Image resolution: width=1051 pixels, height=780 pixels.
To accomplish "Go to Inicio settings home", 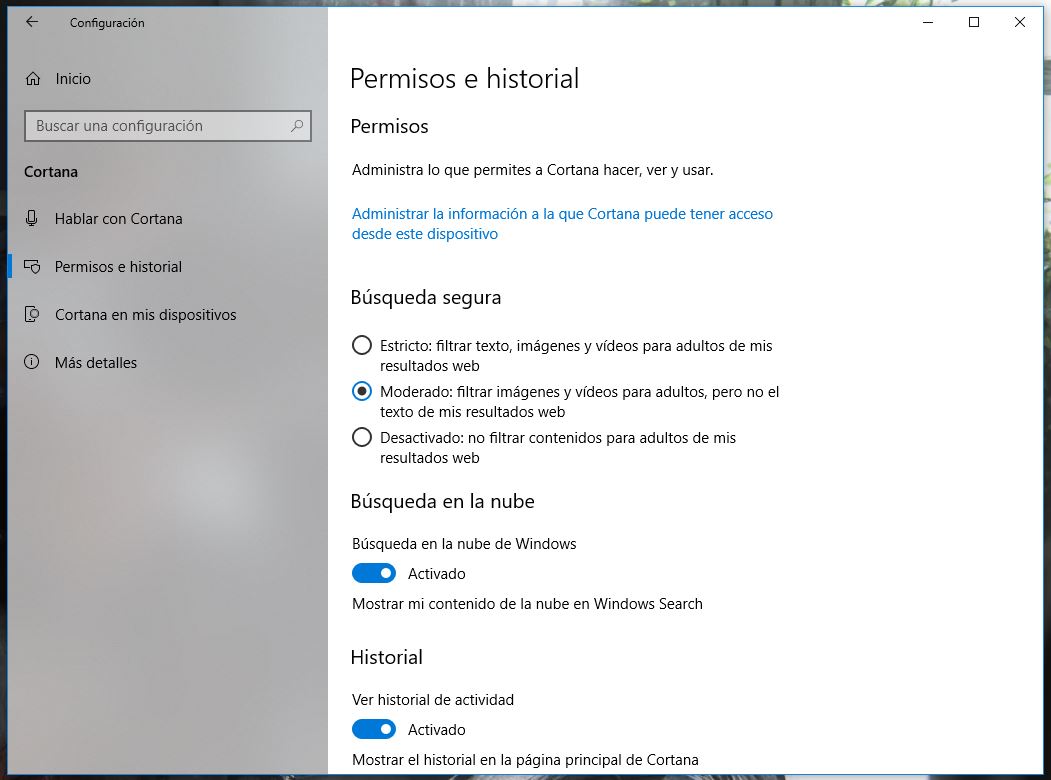I will tap(72, 79).
